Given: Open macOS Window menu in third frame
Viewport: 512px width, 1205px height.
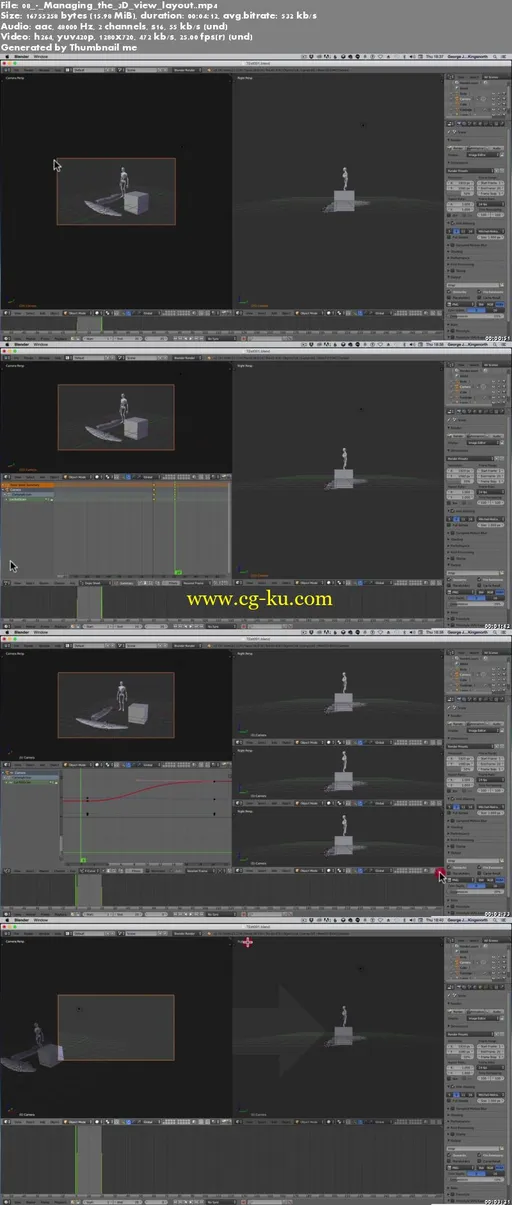Looking at the screenshot, I should pyautogui.click(x=41, y=632).
